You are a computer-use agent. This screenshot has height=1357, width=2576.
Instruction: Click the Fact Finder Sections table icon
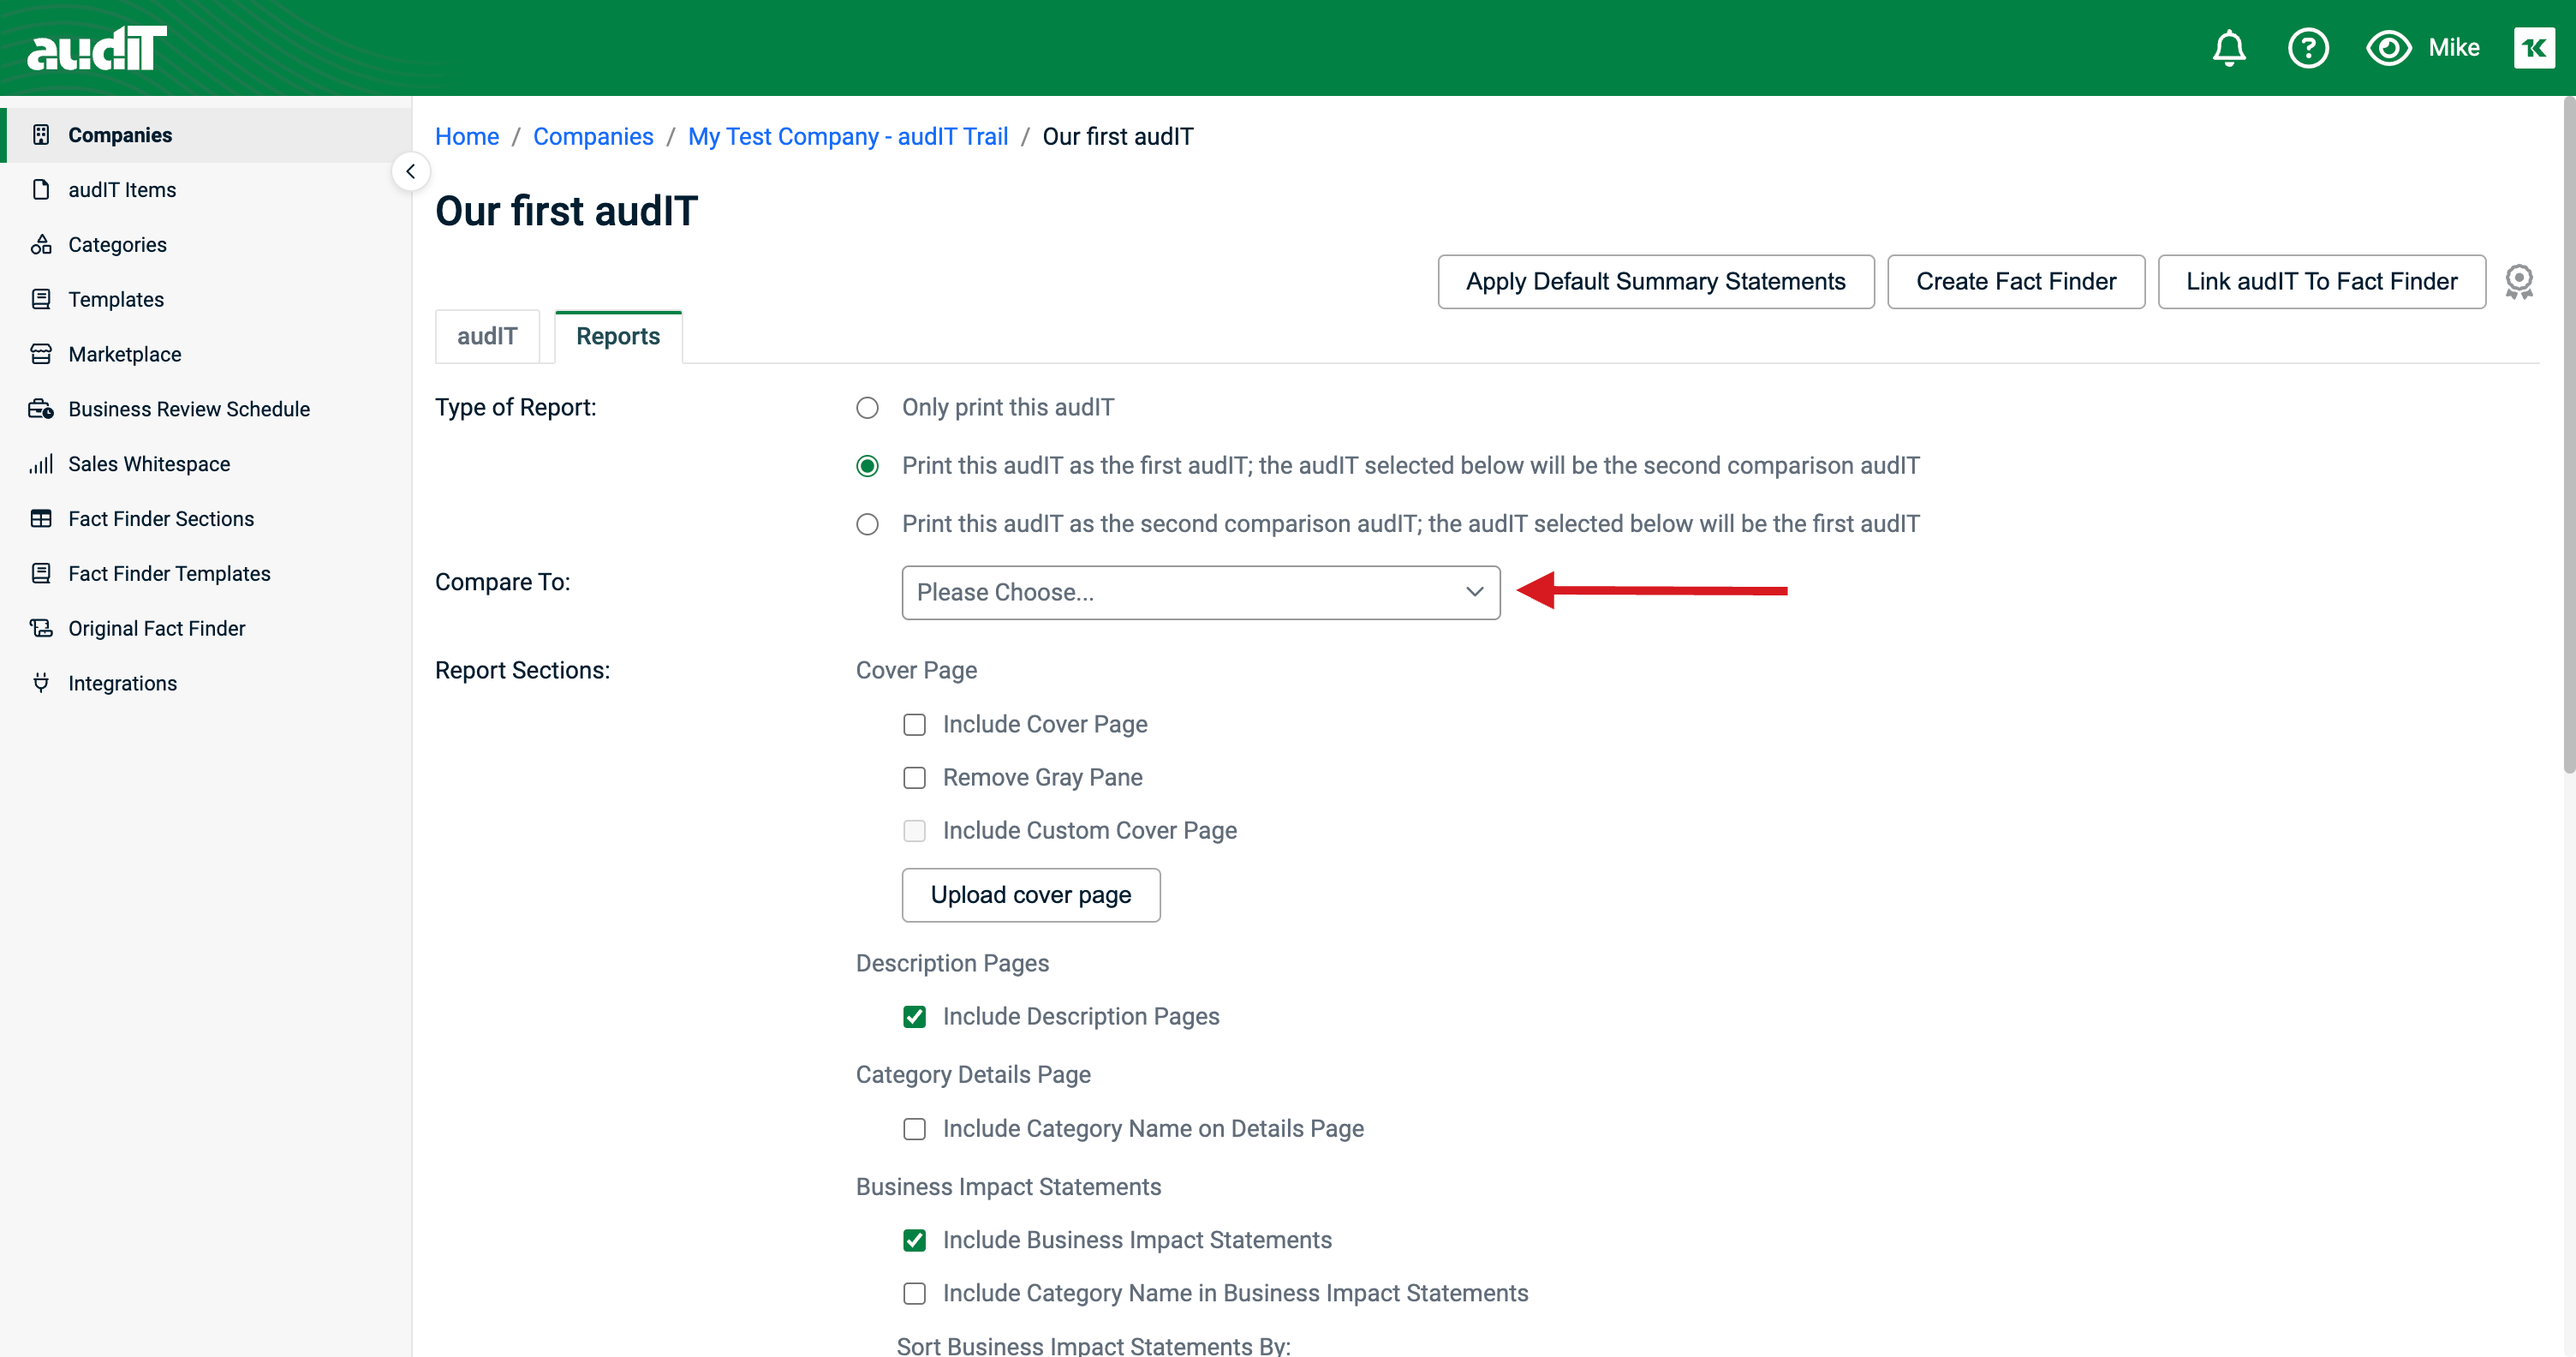[41, 519]
